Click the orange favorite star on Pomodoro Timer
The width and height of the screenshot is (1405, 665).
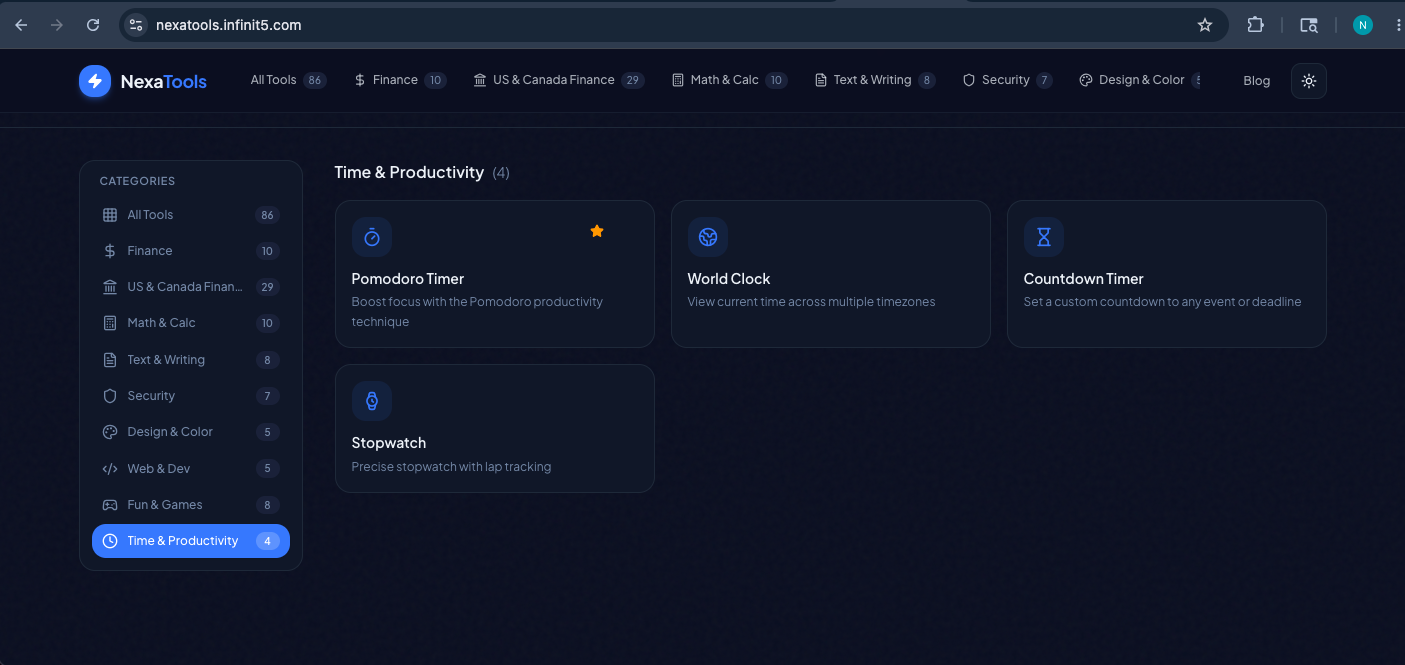coord(597,231)
